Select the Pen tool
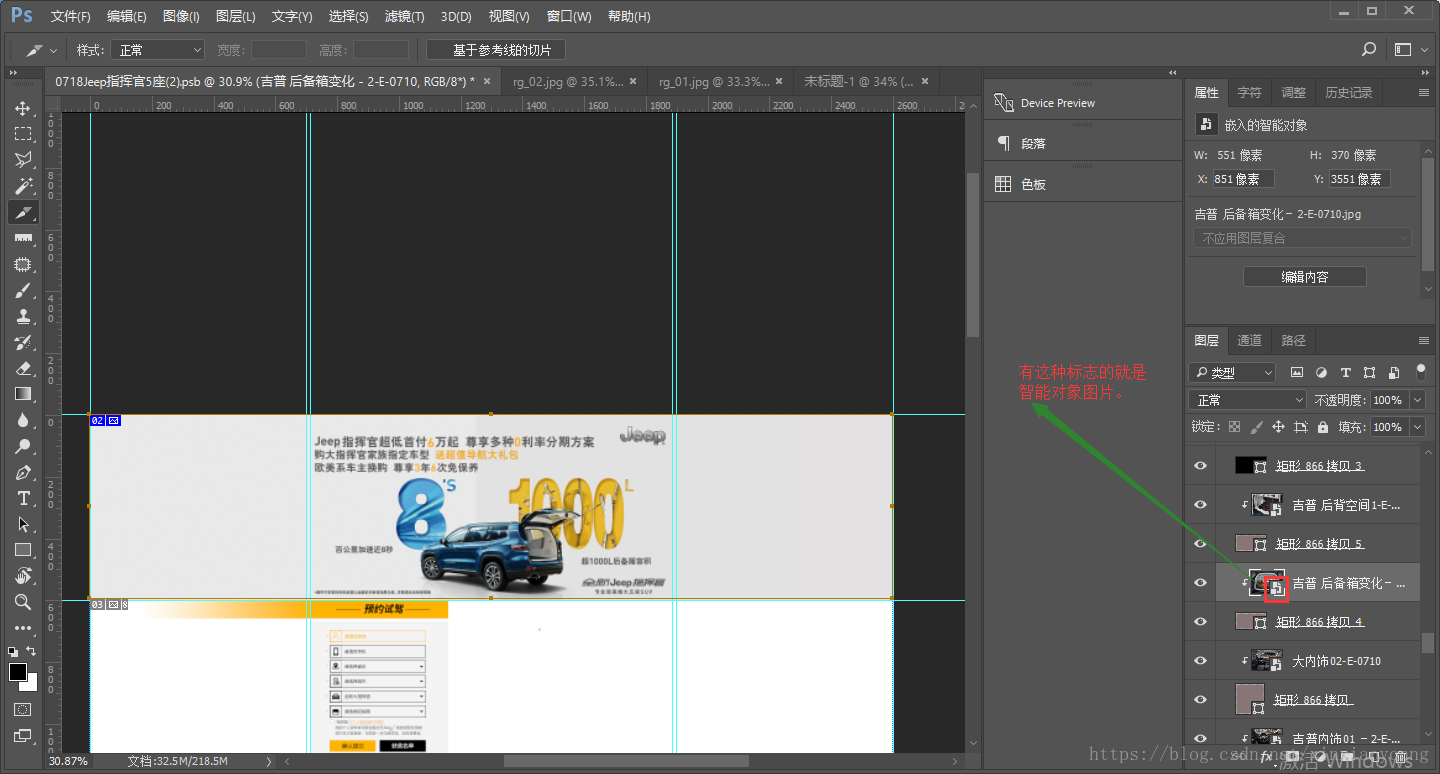 point(23,472)
